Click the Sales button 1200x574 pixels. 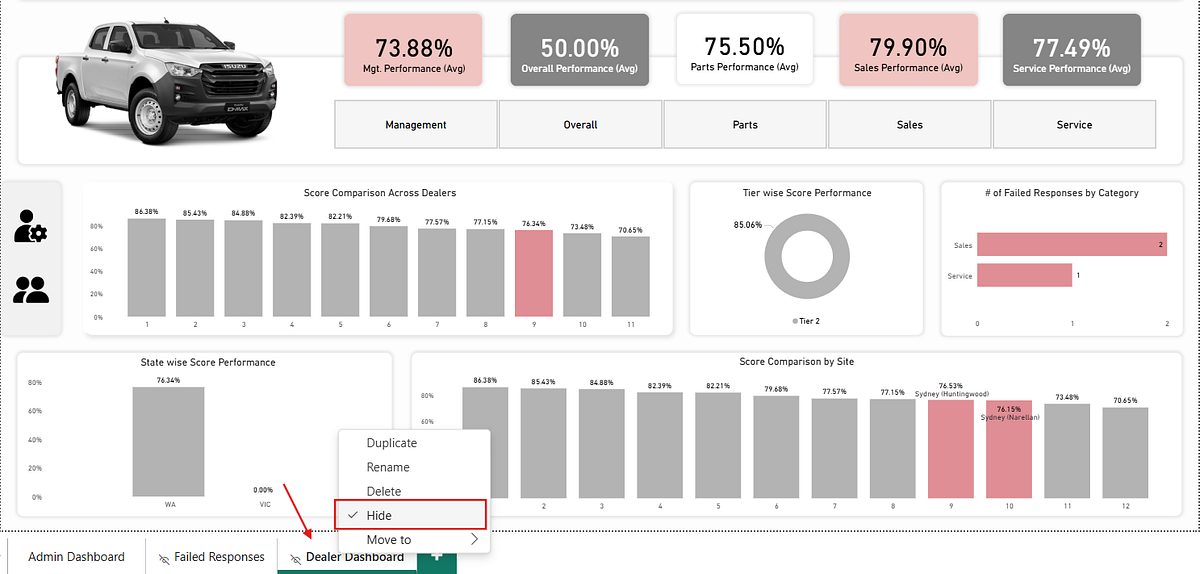(x=909, y=125)
